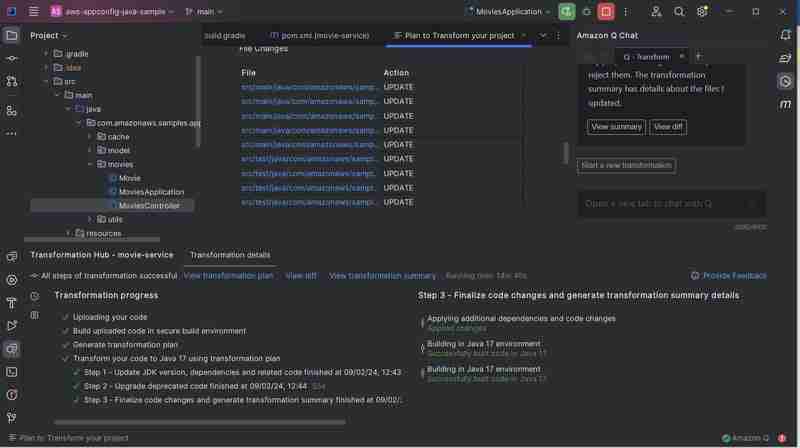The height and width of the screenshot is (448, 800).
Task: Select Plan to Transform your project tab
Action: (459, 35)
